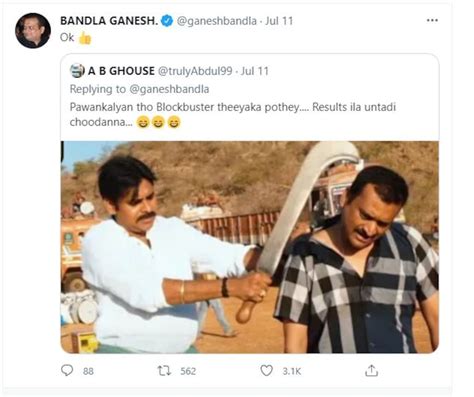Viewport: 474px width, 397px height.
Task: Open the share upload icon
Action: point(371,370)
